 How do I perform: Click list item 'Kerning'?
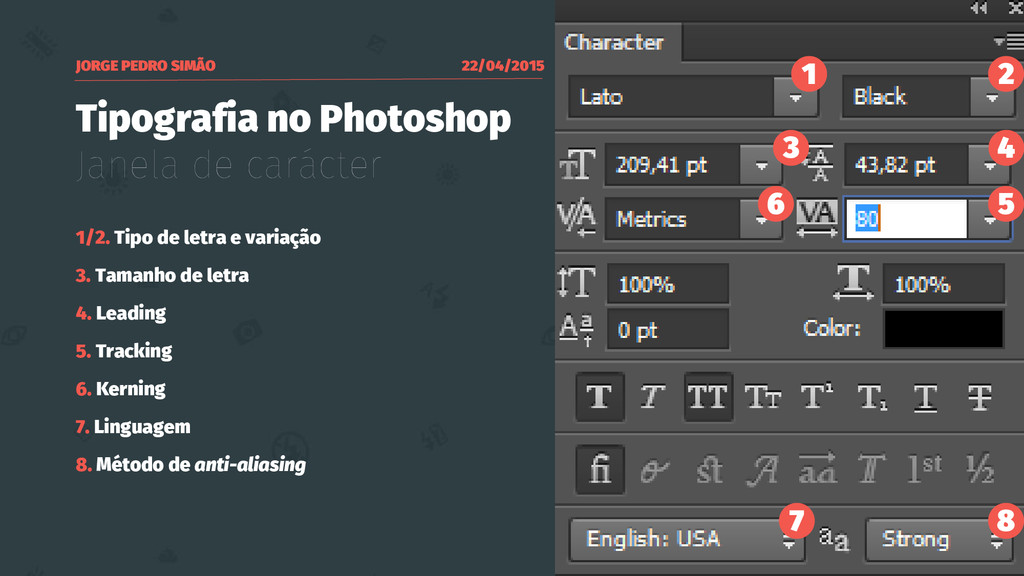[131, 389]
